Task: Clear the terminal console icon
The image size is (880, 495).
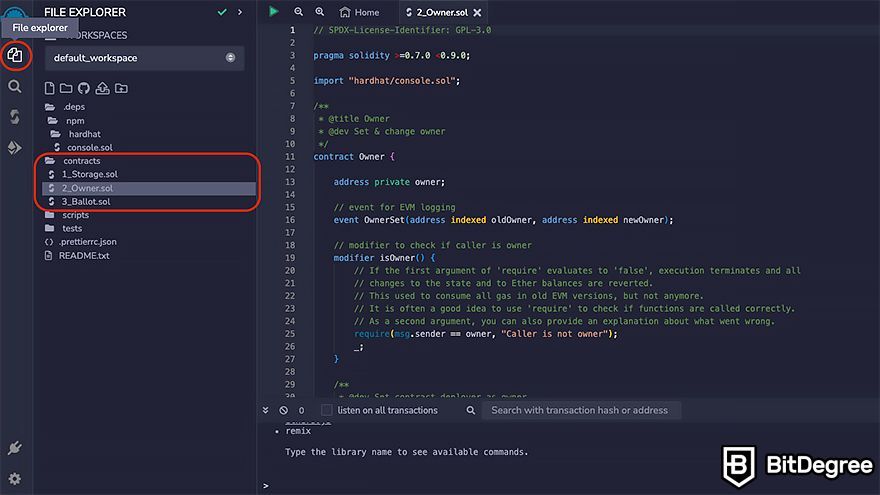Action: pos(283,410)
